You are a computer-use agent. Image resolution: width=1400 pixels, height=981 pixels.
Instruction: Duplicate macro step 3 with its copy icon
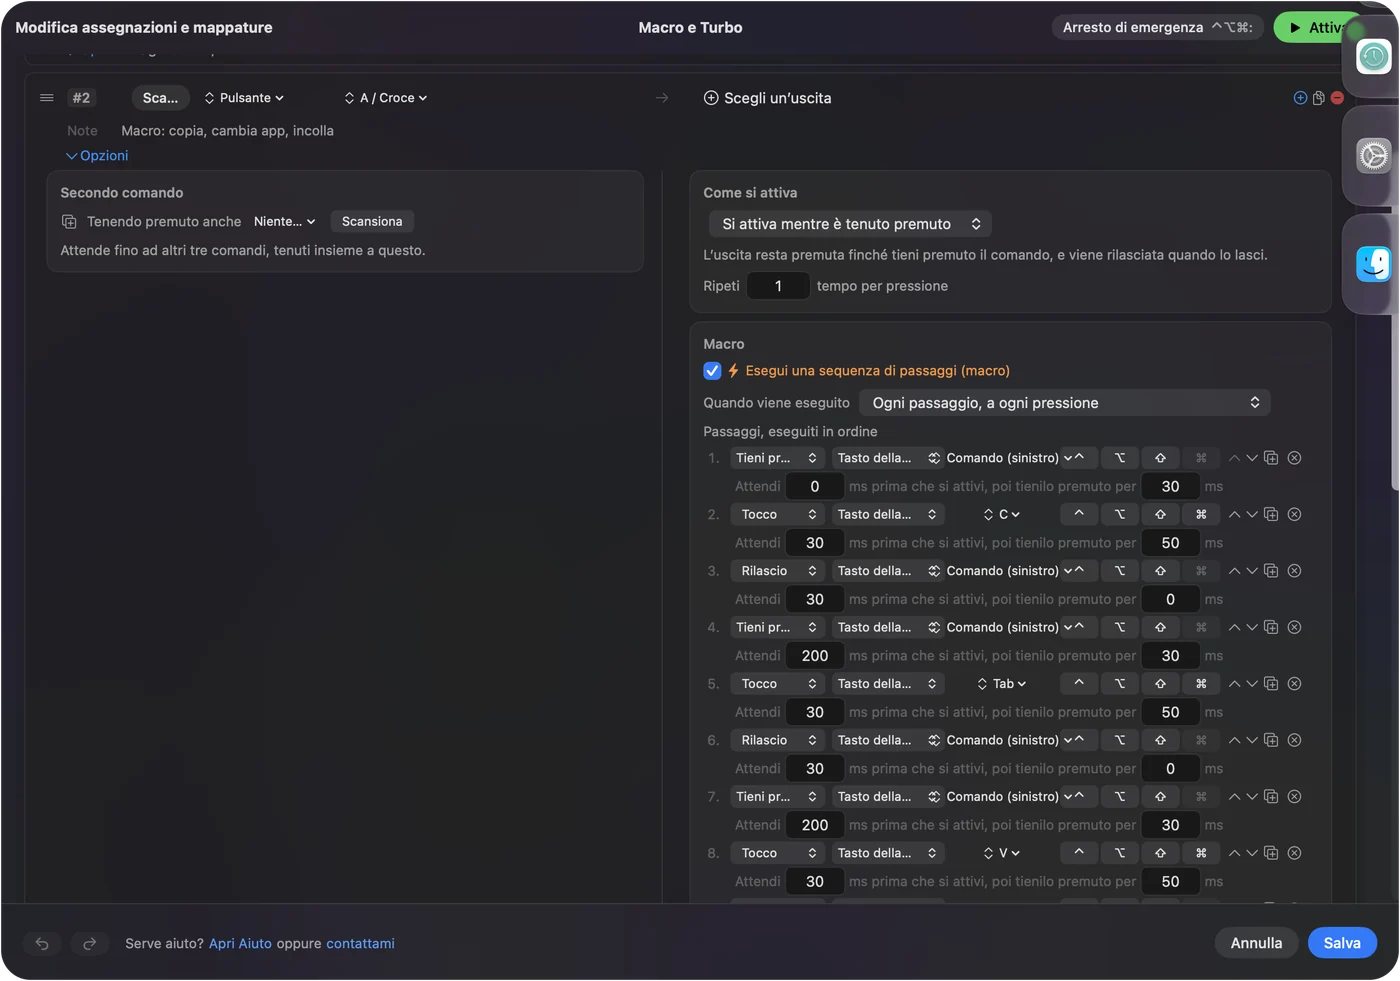coord(1271,571)
